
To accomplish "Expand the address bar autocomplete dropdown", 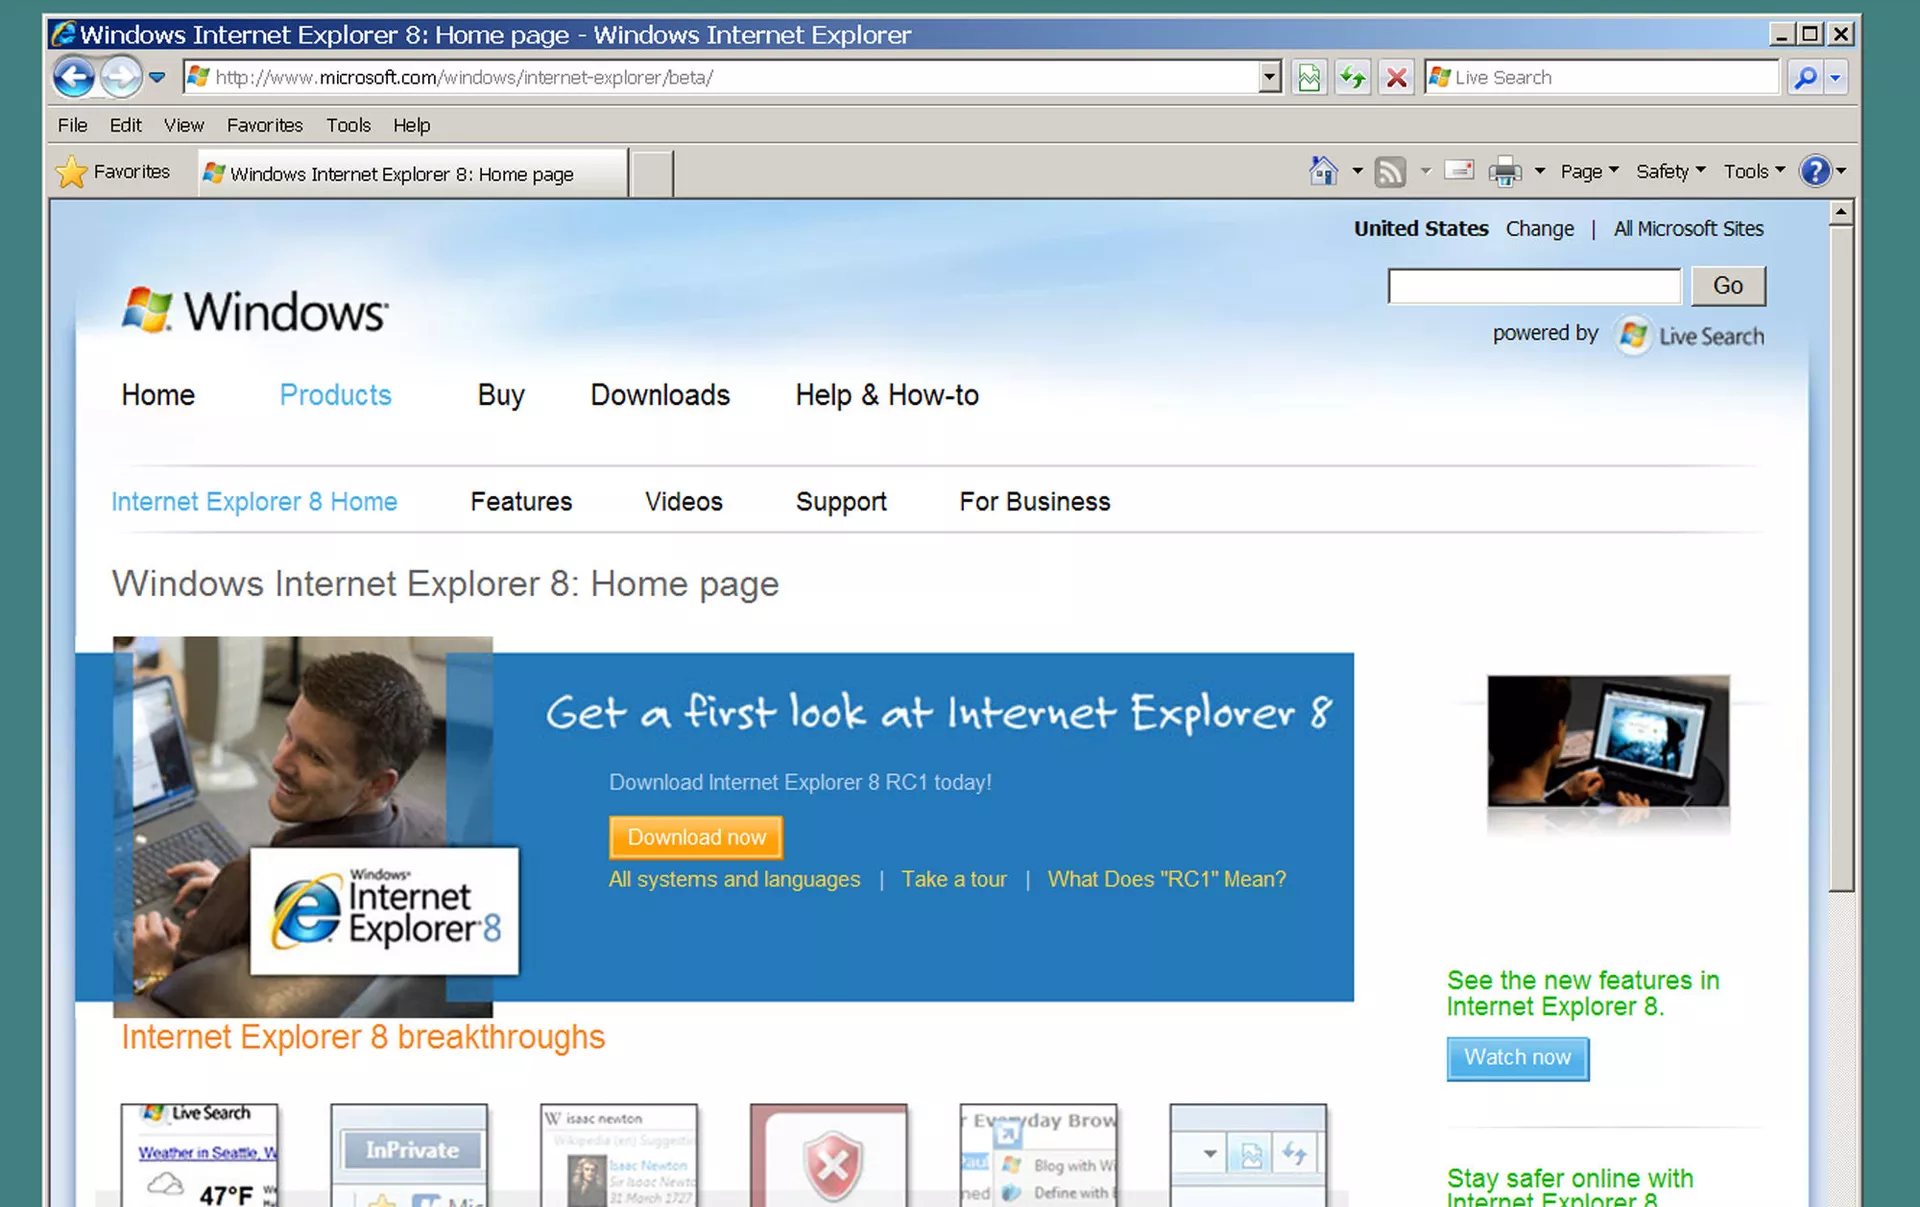I will tap(1270, 77).
